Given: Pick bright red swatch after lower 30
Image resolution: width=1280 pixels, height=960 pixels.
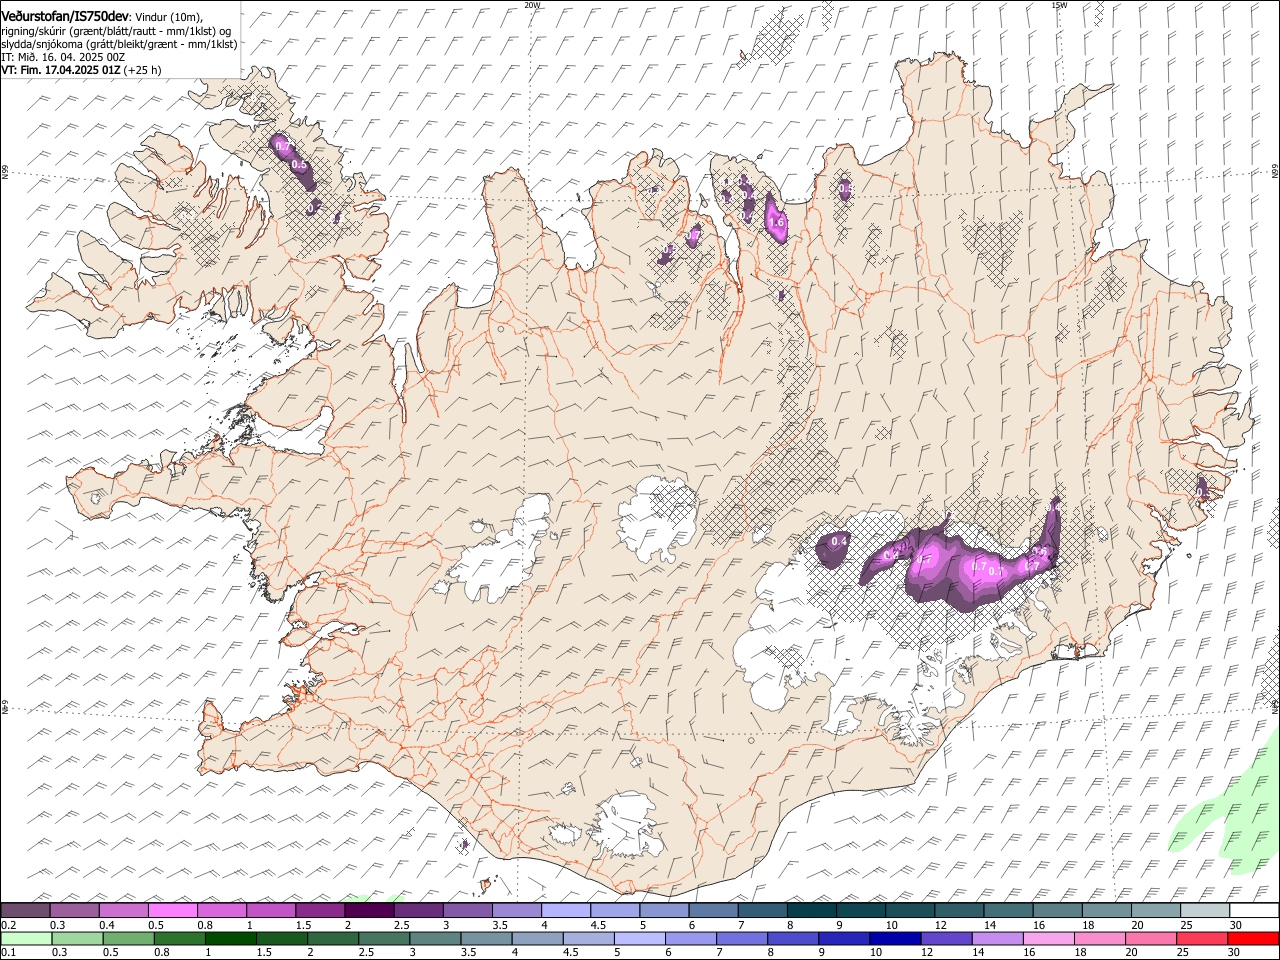Looking at the screenshot, I should click(x=1252, y=938).
